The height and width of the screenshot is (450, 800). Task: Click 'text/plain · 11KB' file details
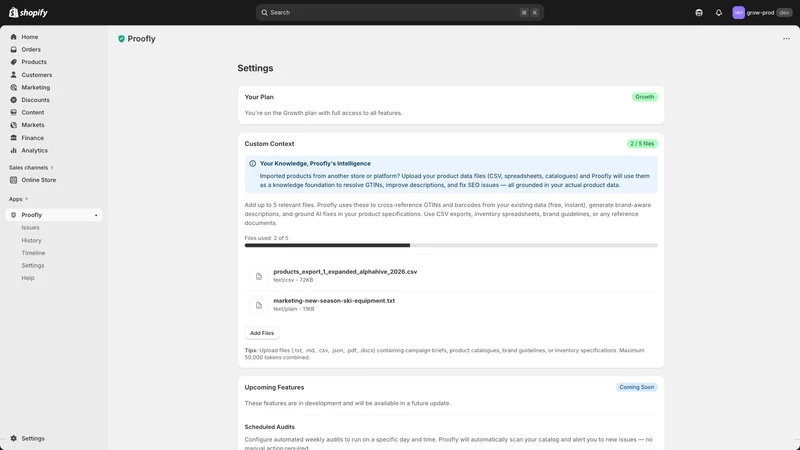[293, 309]
